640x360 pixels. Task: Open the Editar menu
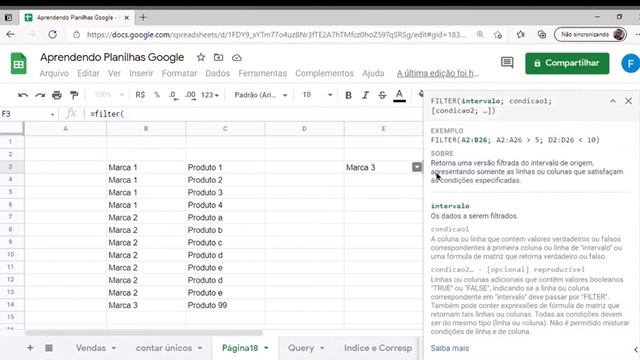point(88,73)
